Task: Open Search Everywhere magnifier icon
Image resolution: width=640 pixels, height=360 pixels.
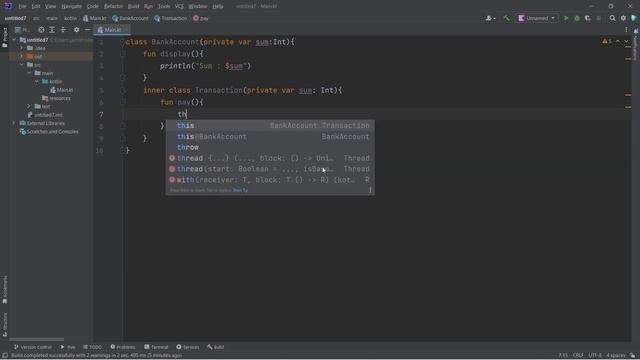Action: click(x=612, y=18)
